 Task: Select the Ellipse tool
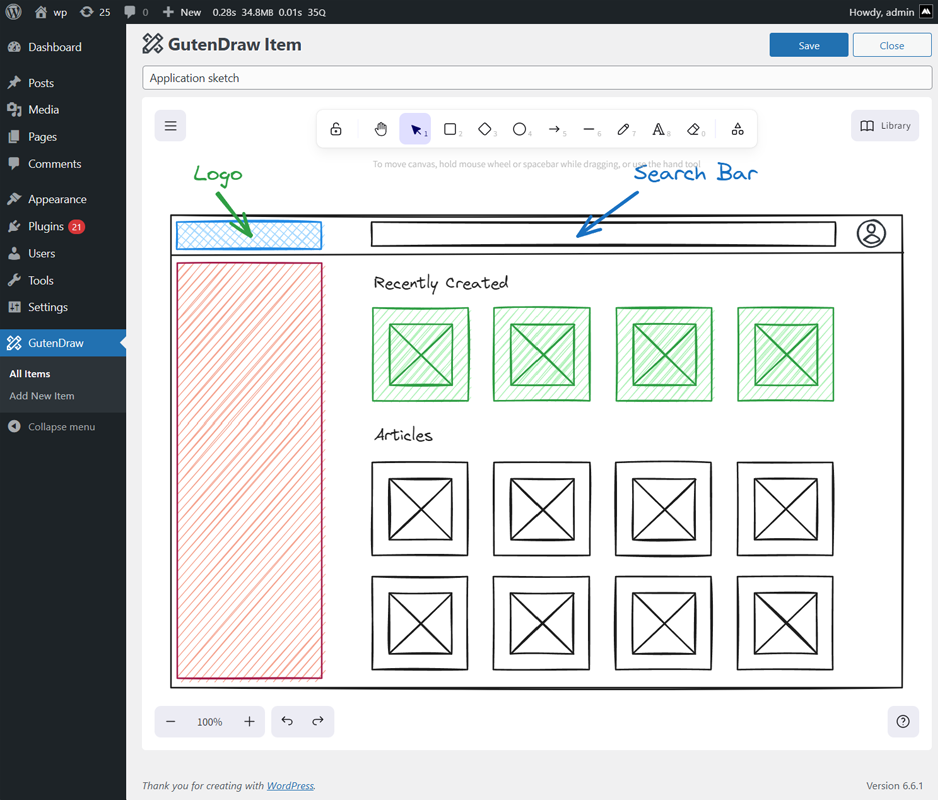[x=521, y=129]
